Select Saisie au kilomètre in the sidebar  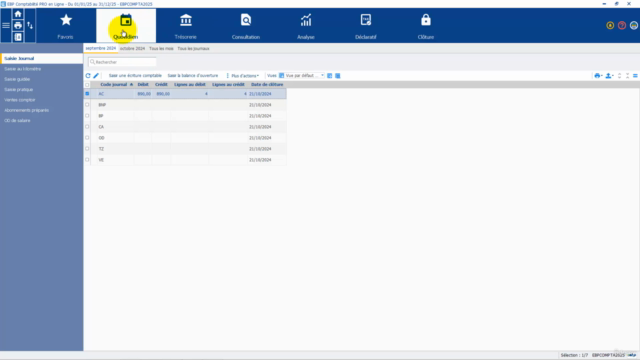(x=22, y=69)
